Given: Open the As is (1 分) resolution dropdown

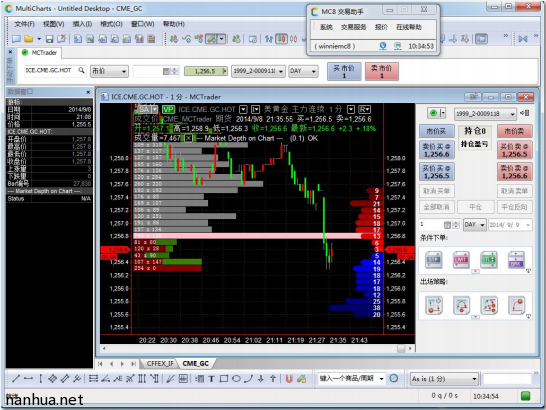Looking at the screenshot, I should (x=444, y=379).
